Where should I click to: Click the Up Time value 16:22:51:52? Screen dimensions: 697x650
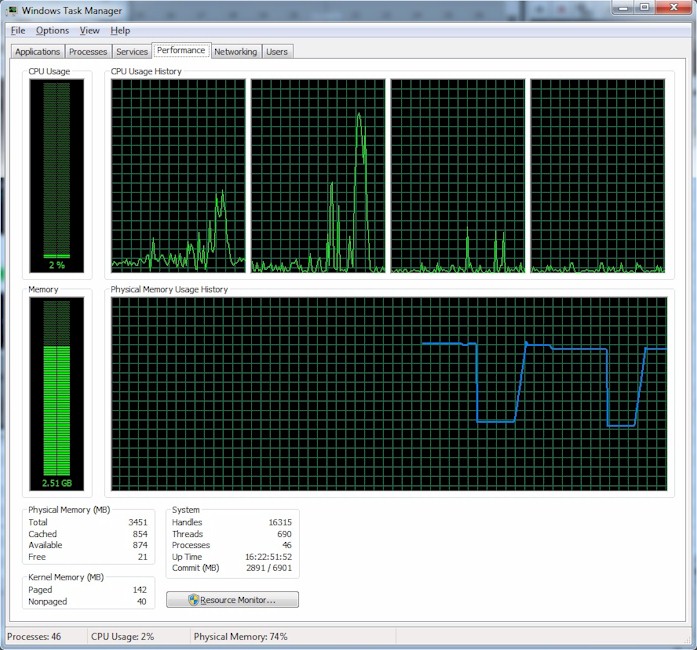(x=268, y=557)
